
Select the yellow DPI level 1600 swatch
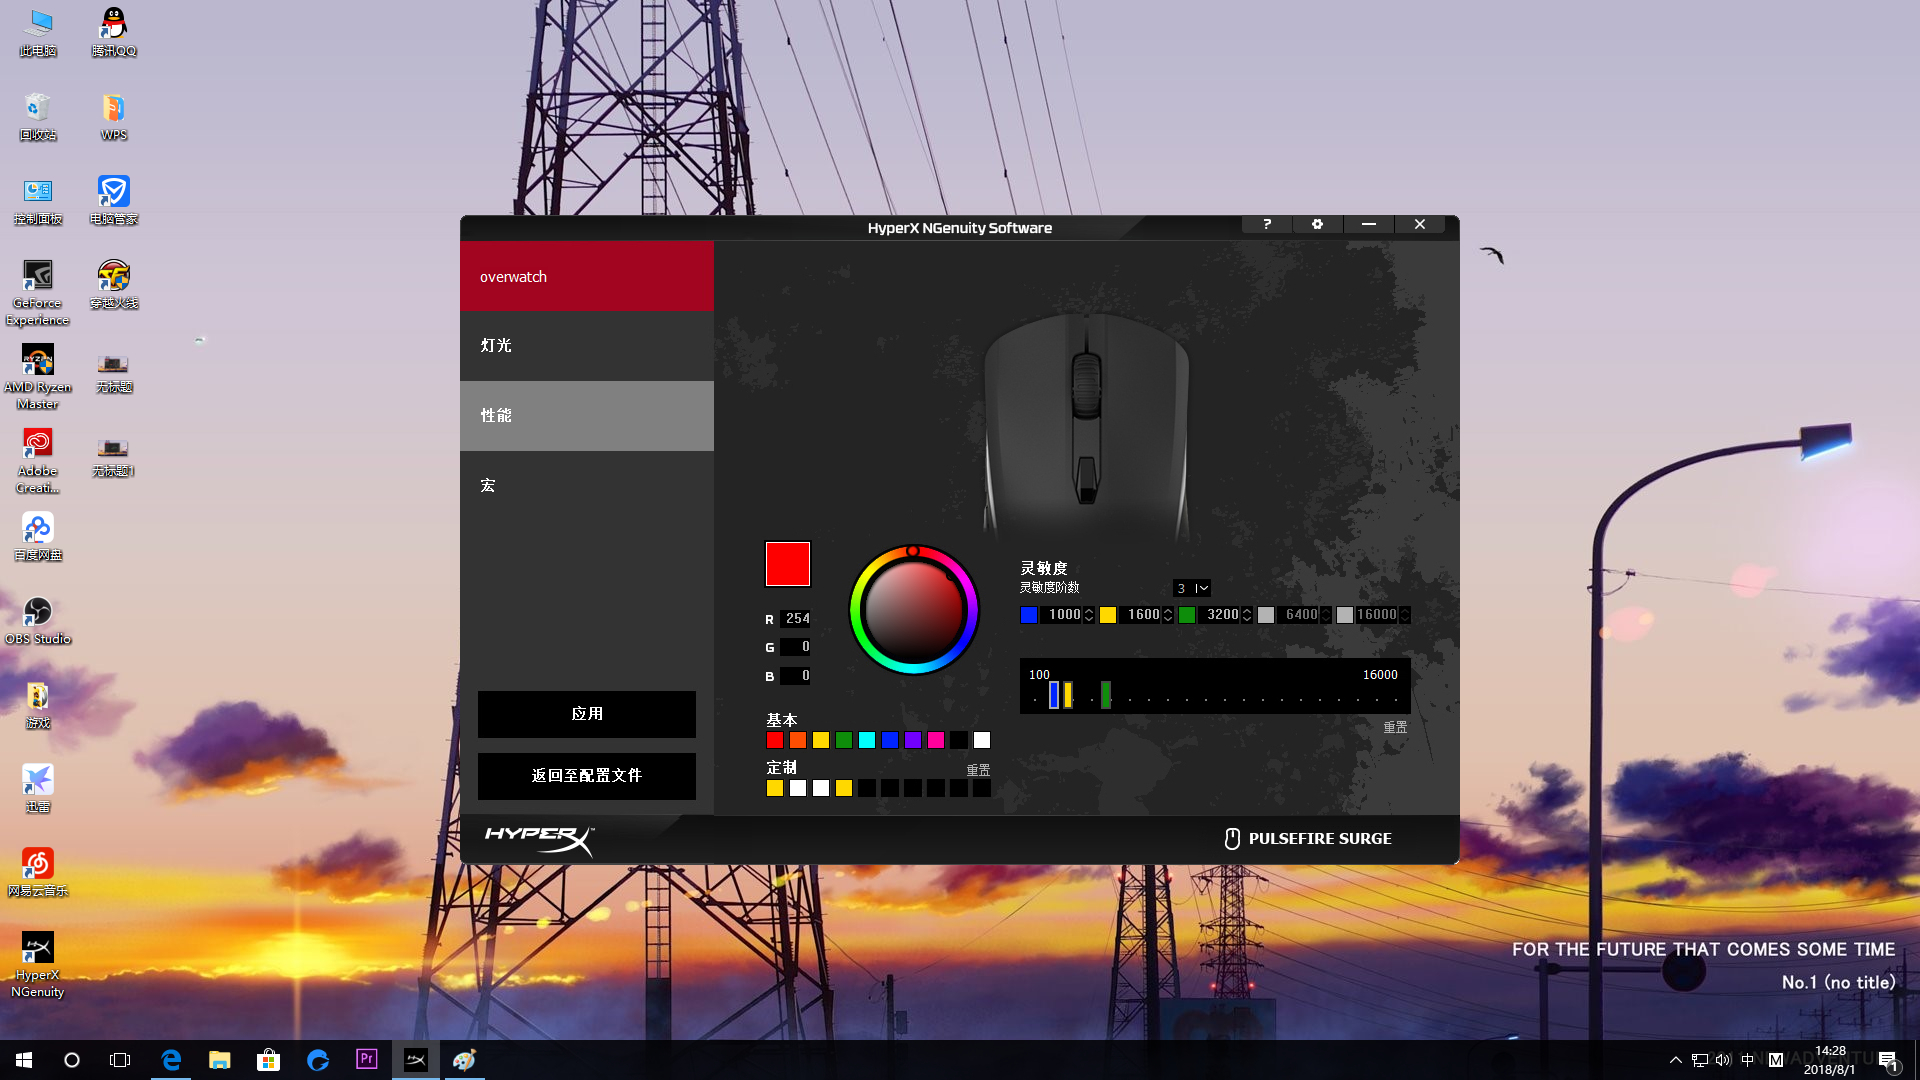pos(1108,615)
